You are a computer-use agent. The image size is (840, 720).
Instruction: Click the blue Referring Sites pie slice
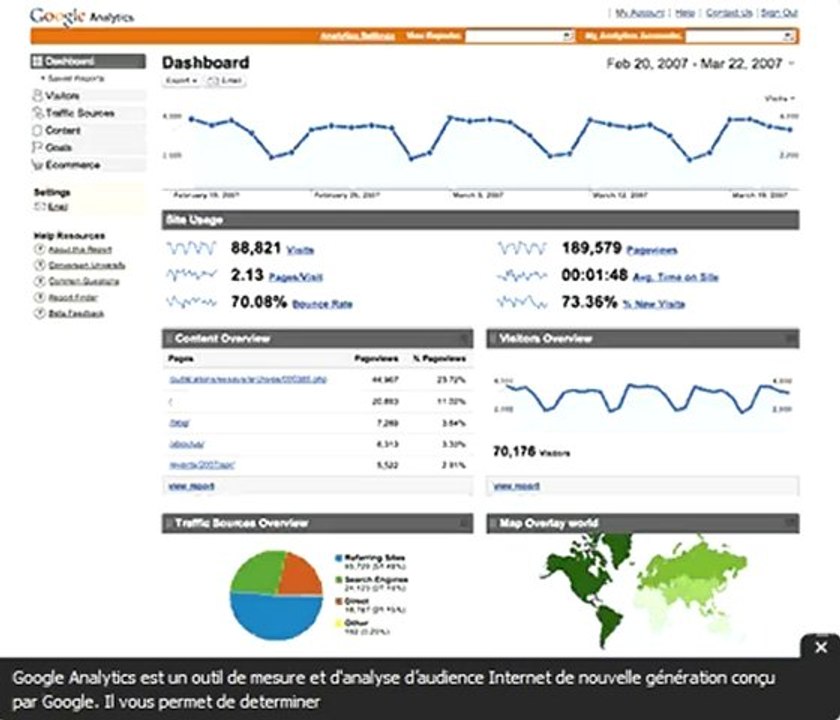[x=276, y=619]
